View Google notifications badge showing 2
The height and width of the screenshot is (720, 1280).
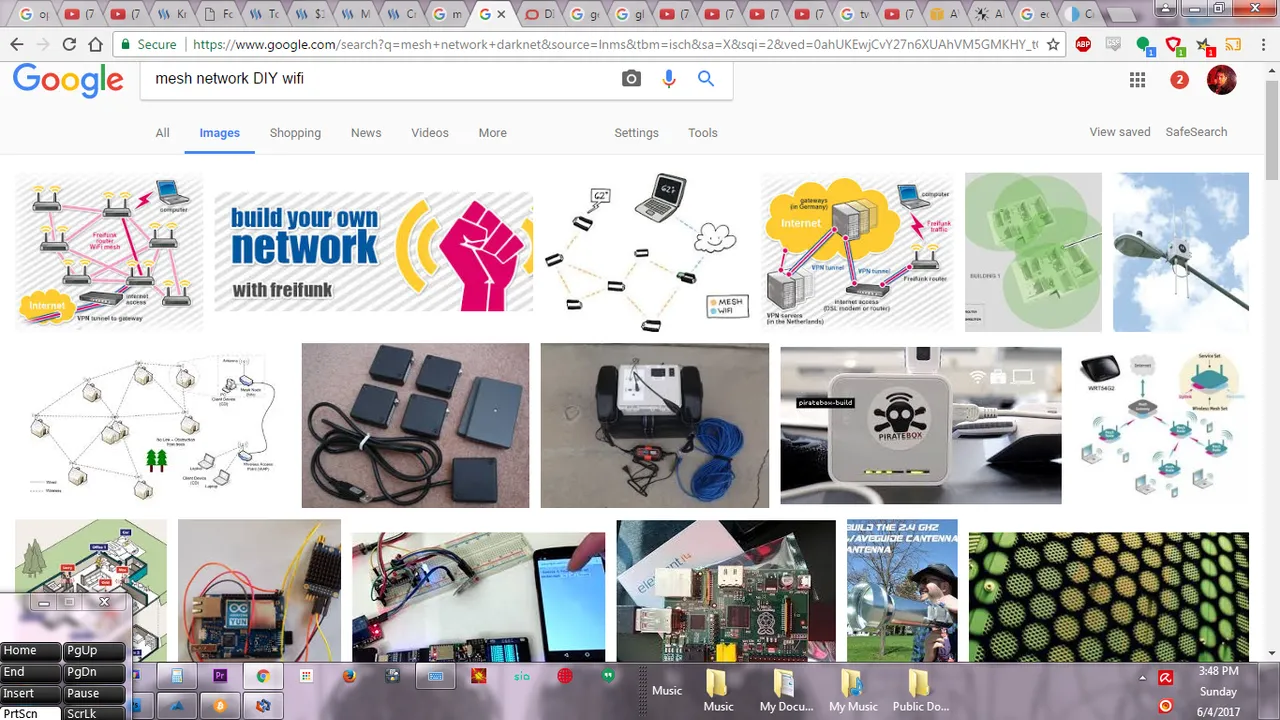point(1179,80)
